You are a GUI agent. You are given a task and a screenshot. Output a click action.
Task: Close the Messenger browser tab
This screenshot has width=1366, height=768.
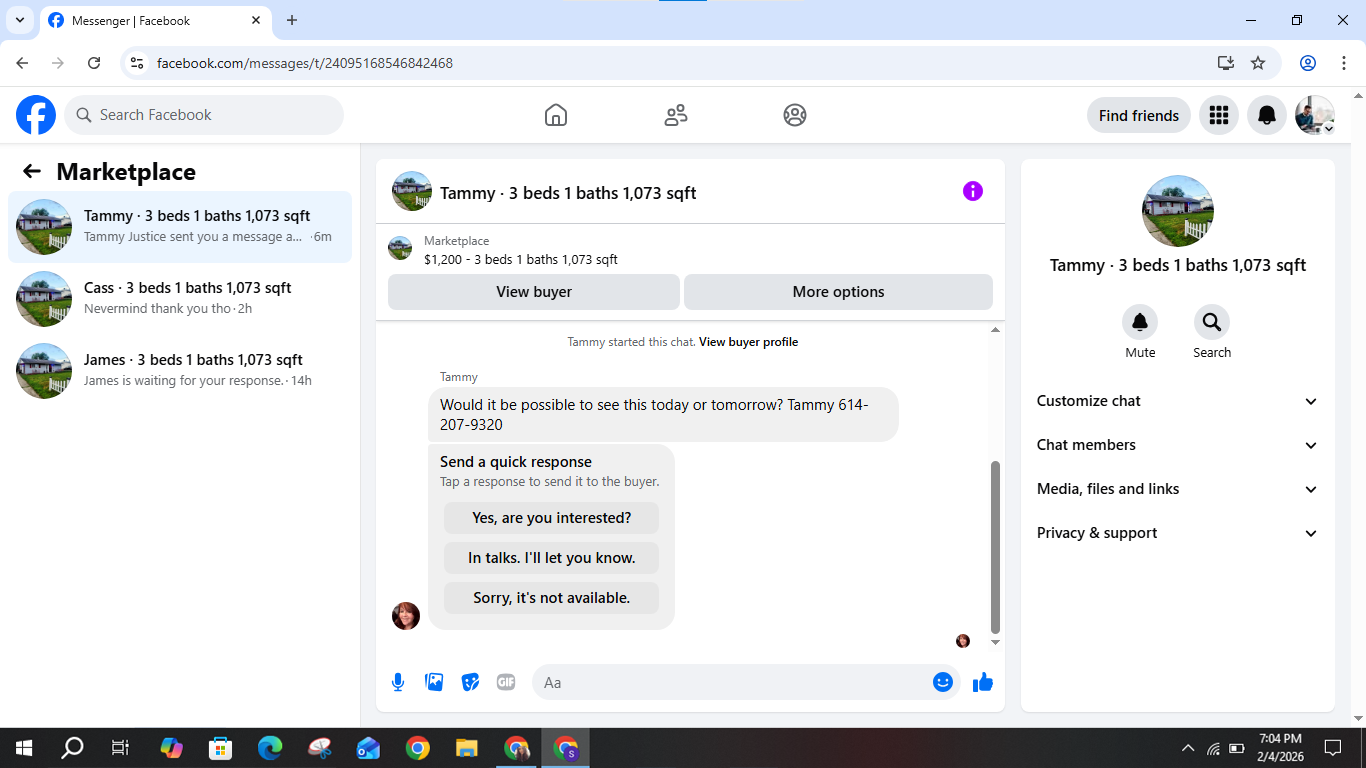(256, 20)
